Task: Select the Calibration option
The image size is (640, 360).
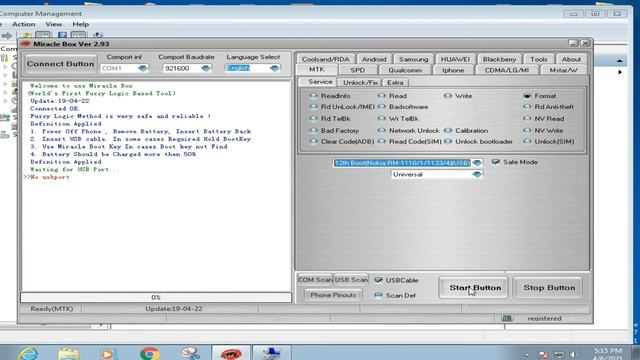Action: pos(466,131)
